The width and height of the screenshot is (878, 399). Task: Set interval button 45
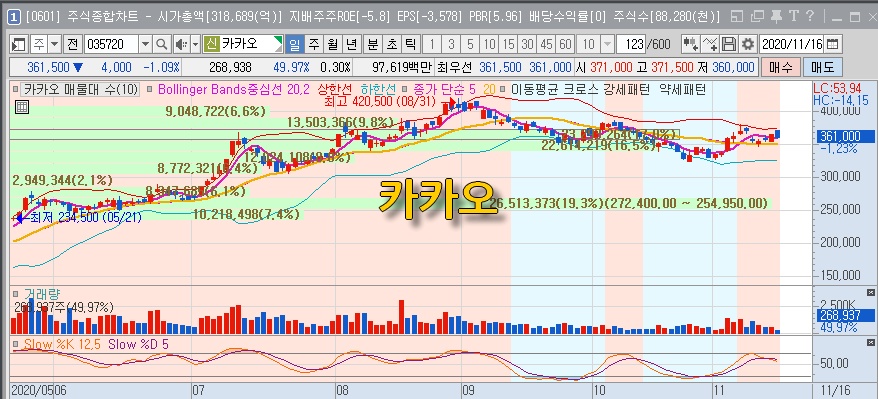click(547, 44)
